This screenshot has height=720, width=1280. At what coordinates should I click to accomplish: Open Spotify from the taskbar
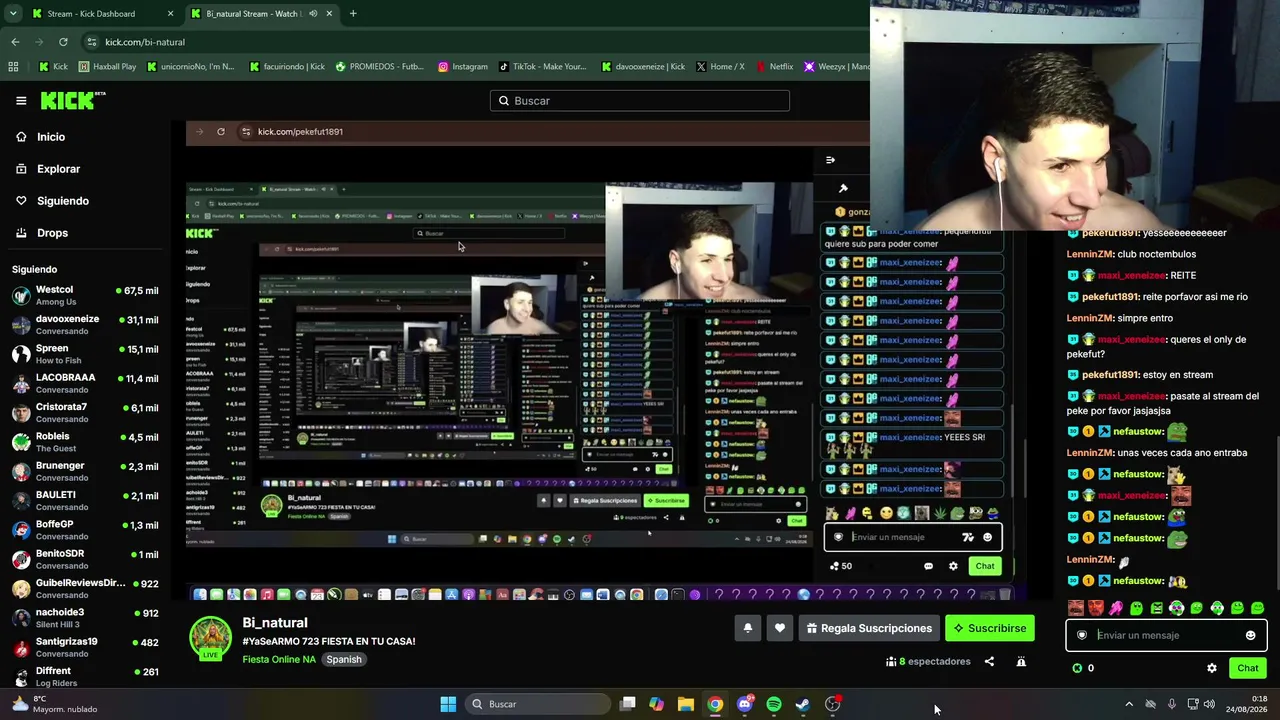pyautogui.click(x=774, y=704)
